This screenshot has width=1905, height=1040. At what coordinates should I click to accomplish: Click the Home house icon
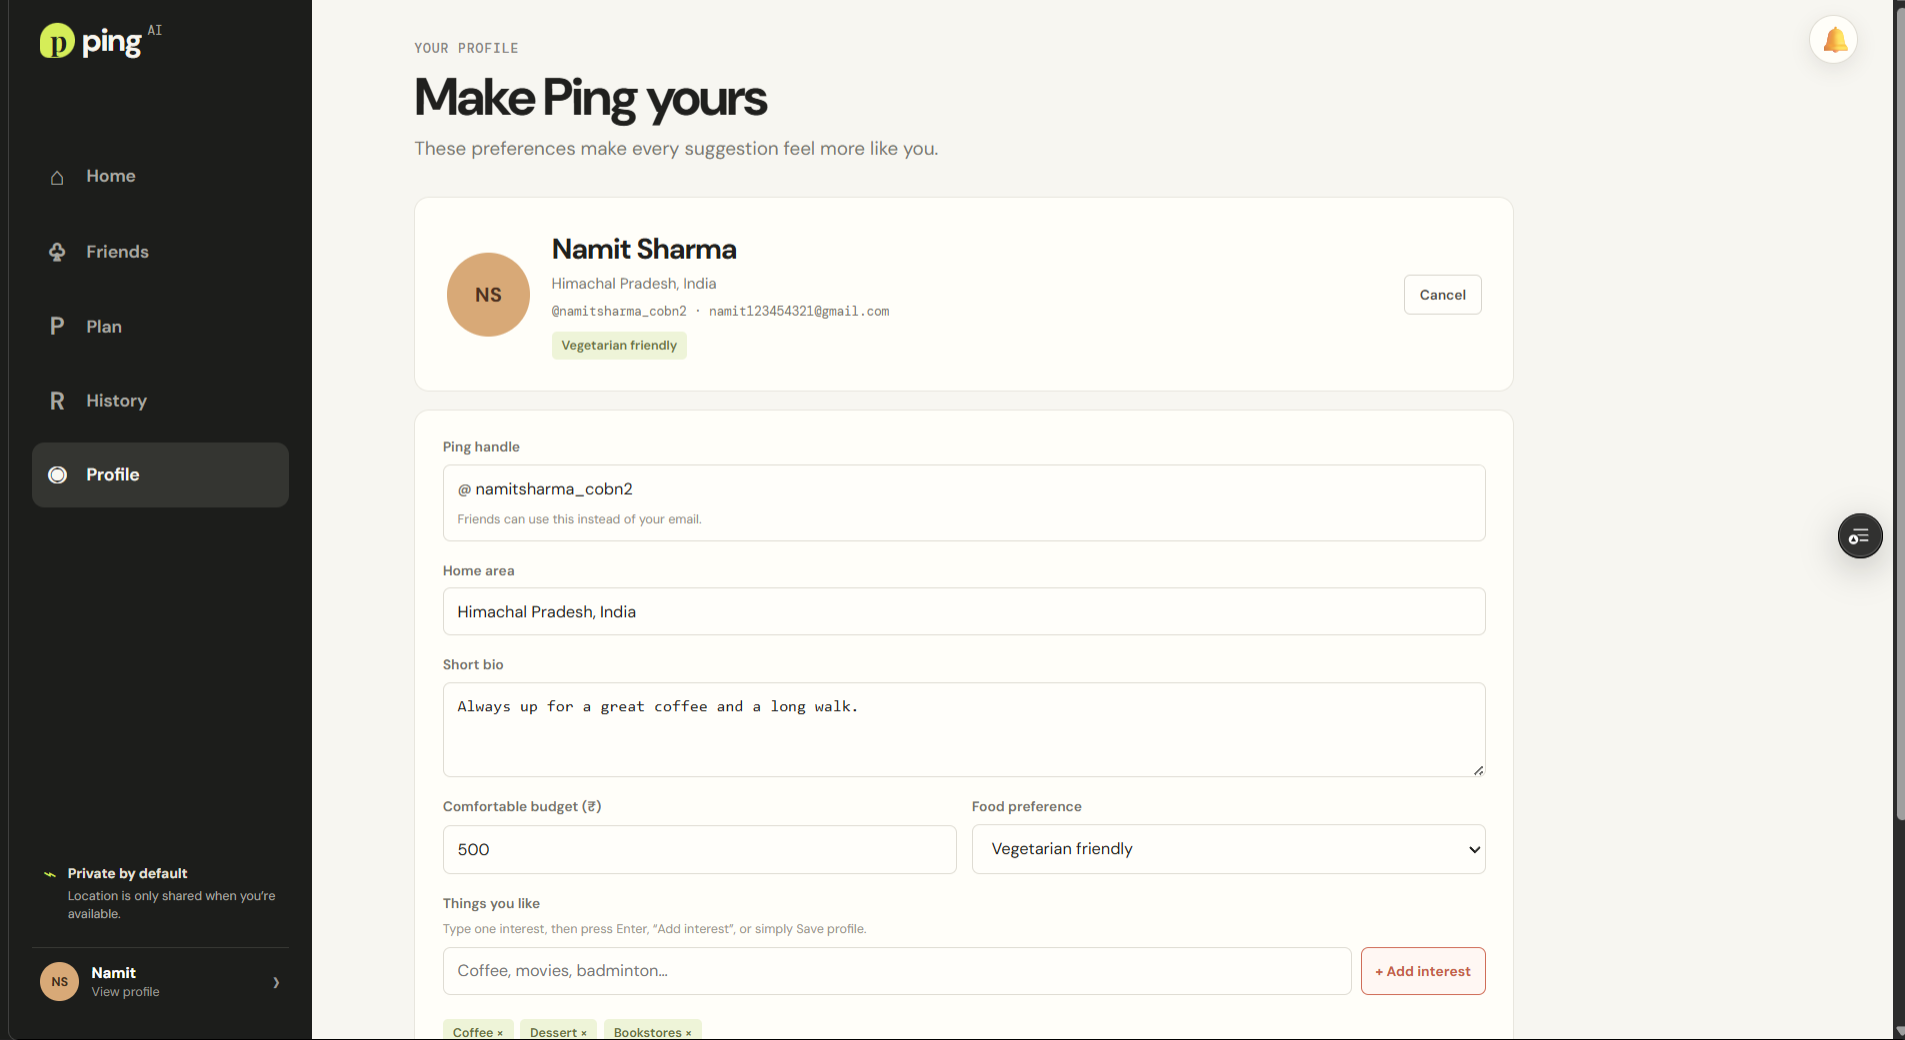57,177
